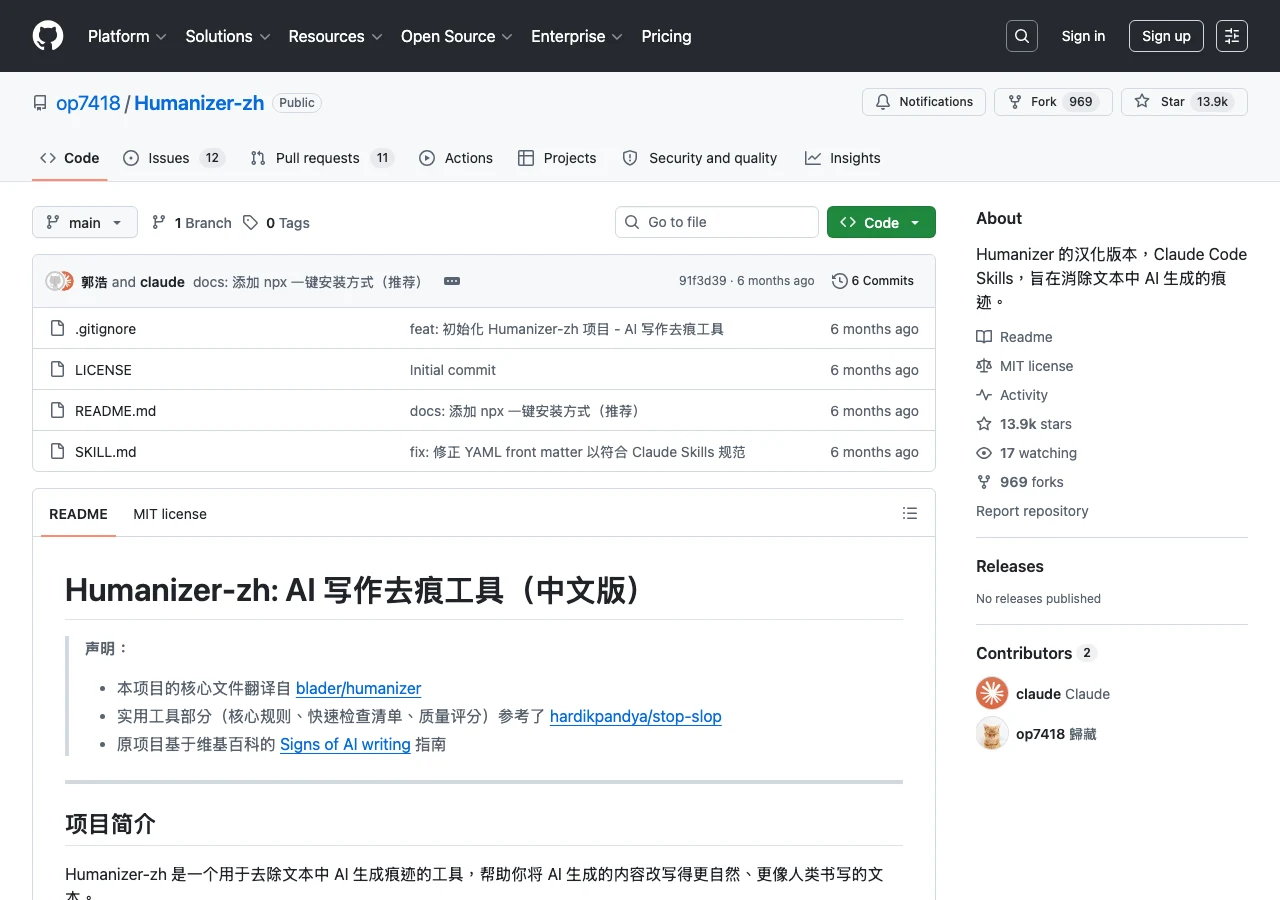
Task: Click the Notifications bell button
Action: (924, 102)
